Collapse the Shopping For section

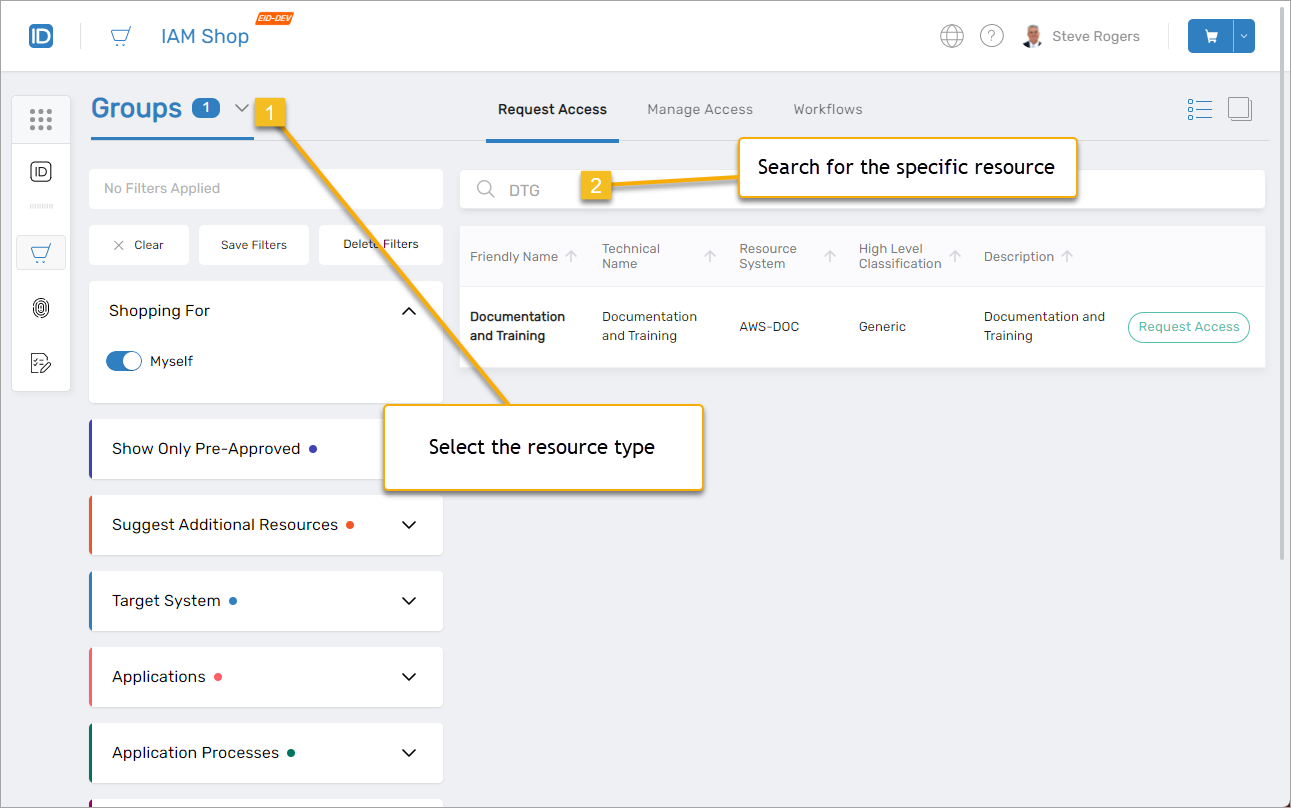pyautogui.click(x=408, y=310)
